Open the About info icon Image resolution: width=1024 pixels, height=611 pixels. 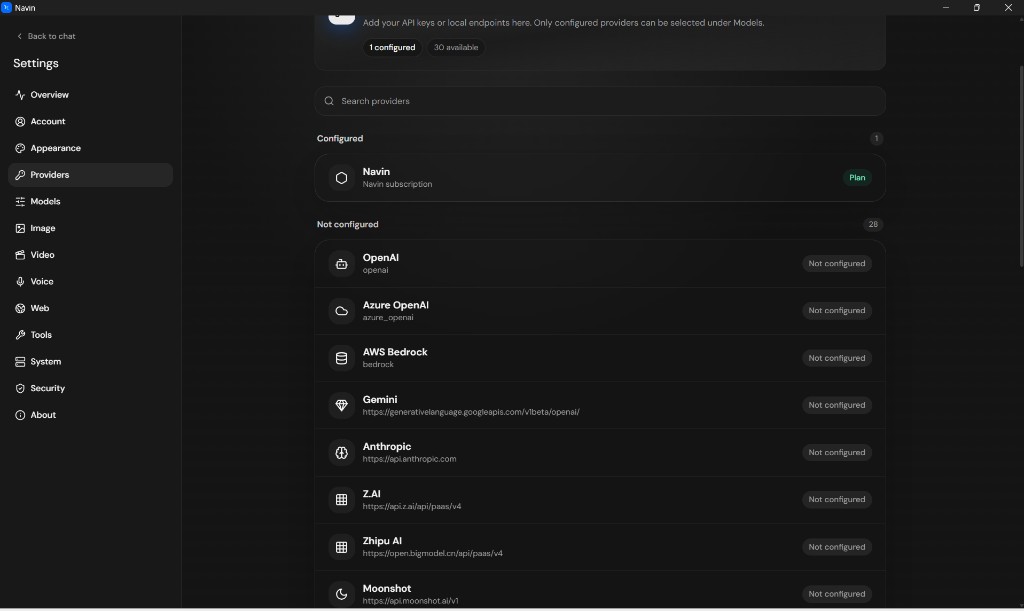pyautogui.click(x=20, y=415)
